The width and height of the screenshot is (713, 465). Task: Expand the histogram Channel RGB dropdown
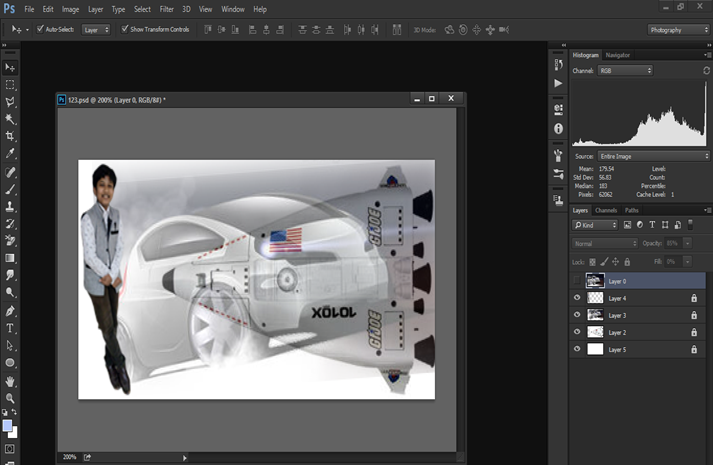[626, 71]
